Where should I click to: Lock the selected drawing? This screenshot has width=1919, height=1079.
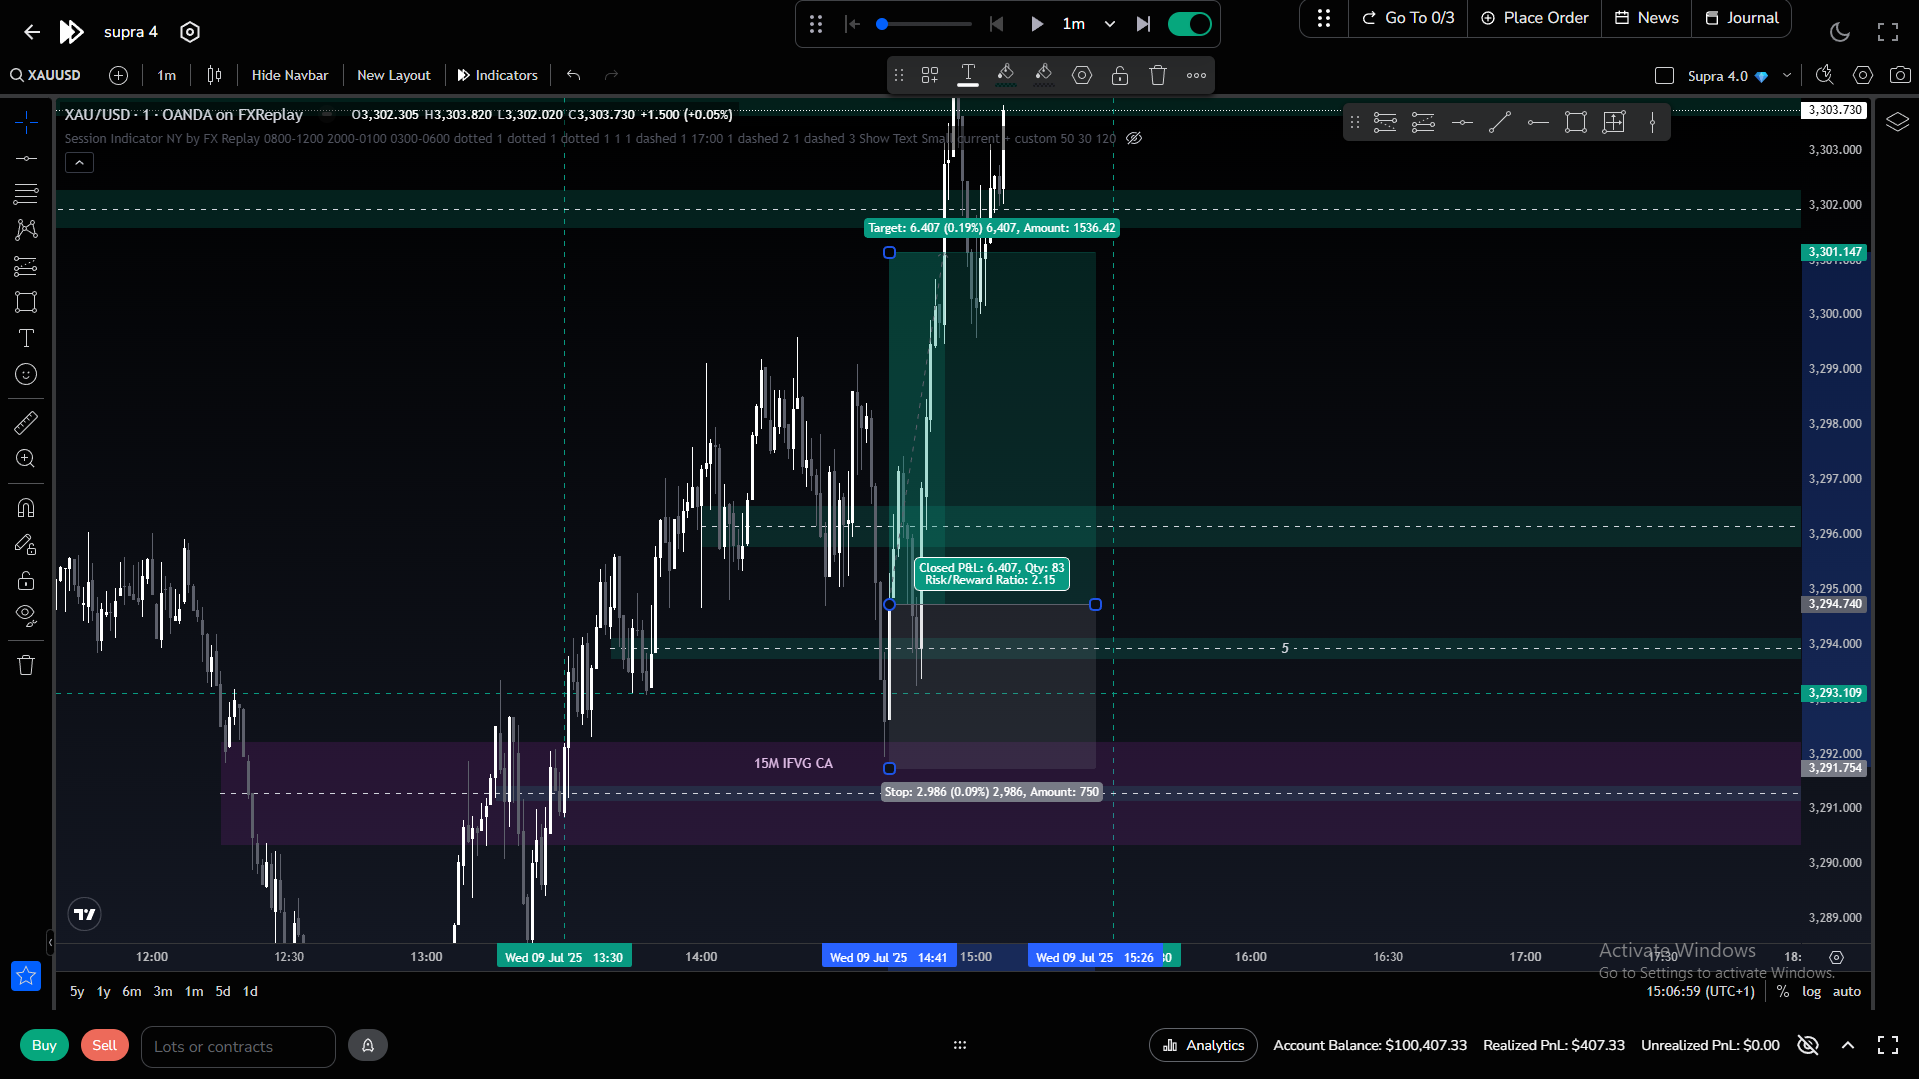pyautogui.click(x=1120, y=75)
